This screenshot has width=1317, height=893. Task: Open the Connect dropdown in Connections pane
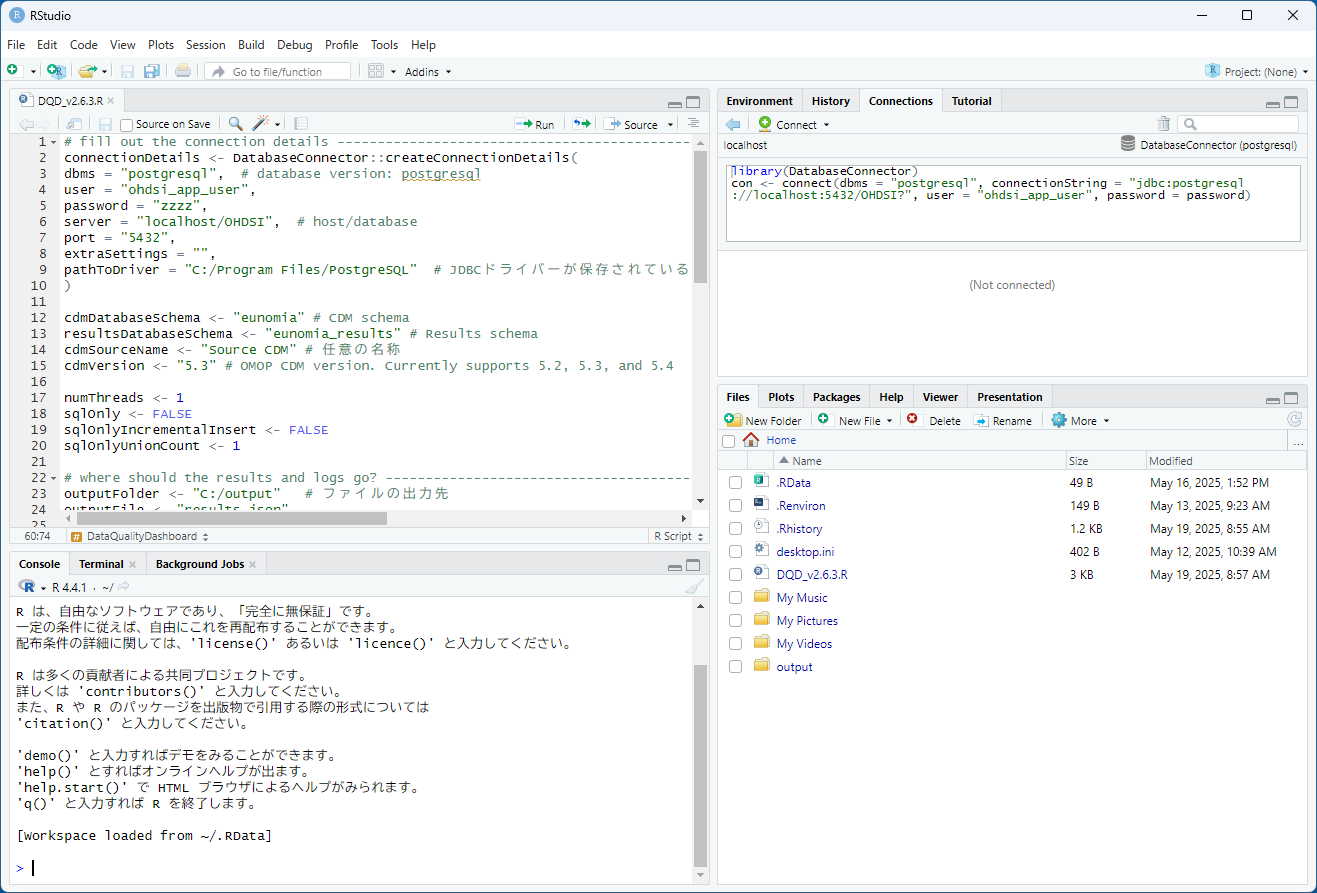(x=794, y=125)
